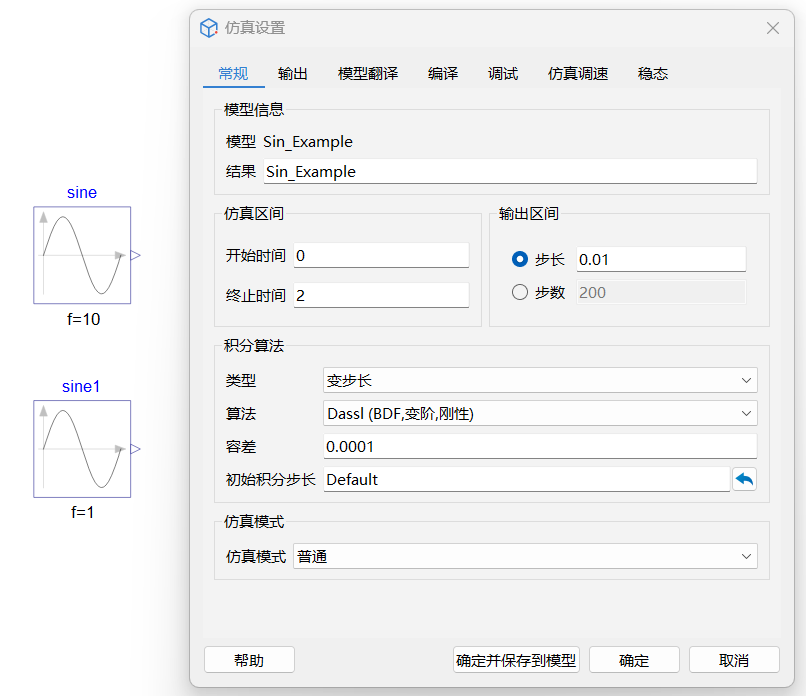Click the 帮助 button

point(249,660)
